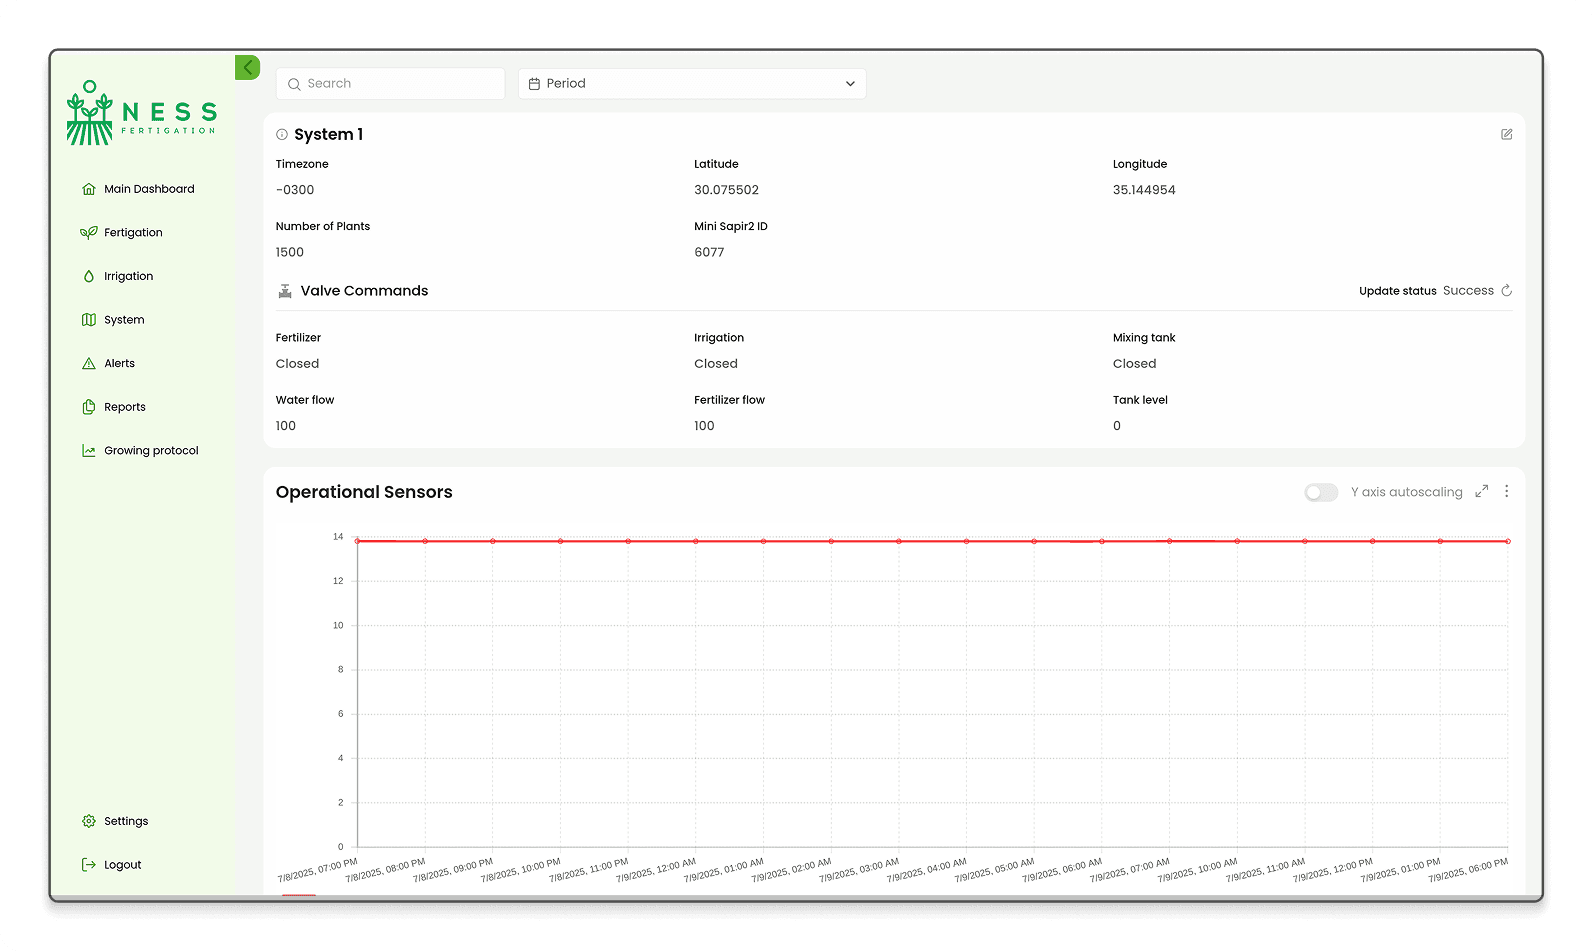Navigate to Irrigation section
Image resolution: width=1593 pixels, height=952 pixels.
click(x=128, y=277)
